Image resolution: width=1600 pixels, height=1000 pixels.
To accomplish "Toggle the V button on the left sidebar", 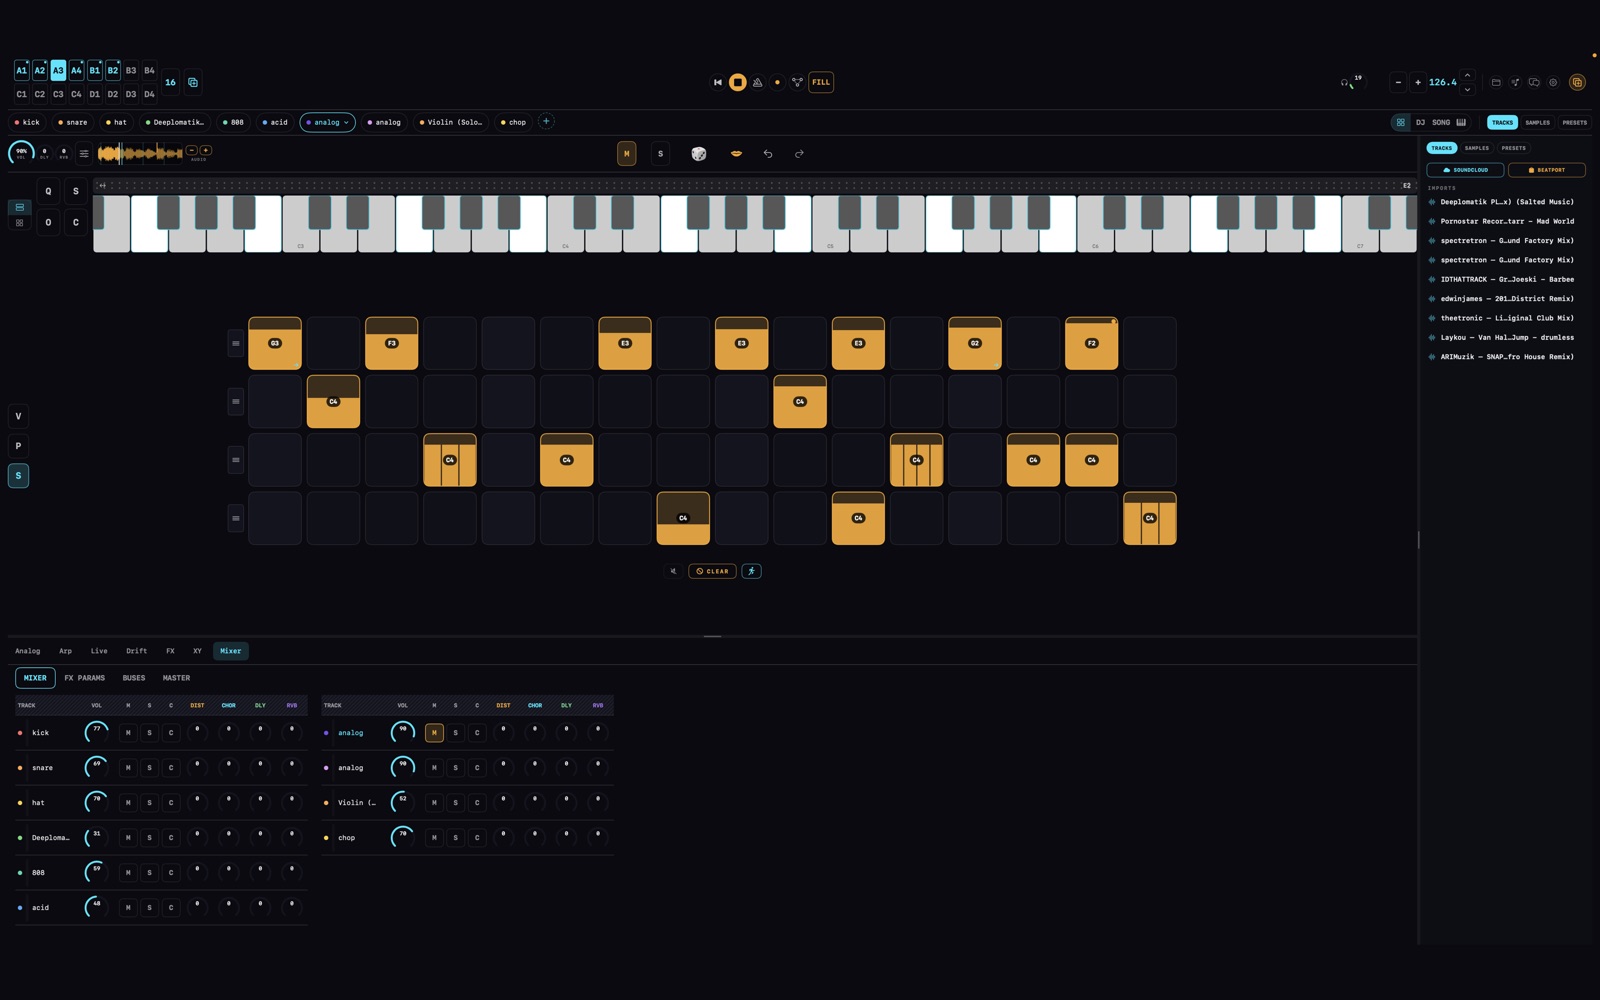I will (x=18, y=417).
